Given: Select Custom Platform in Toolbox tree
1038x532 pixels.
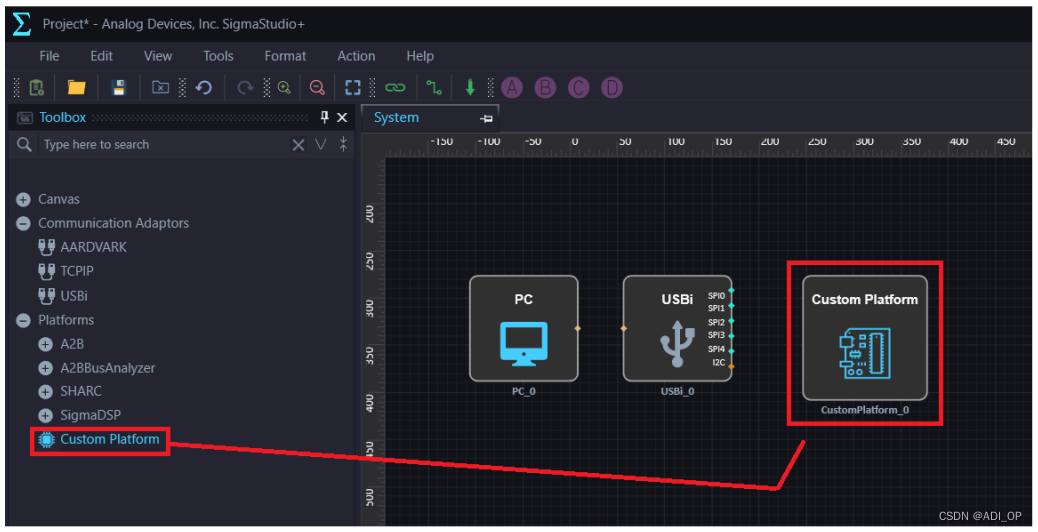Looking at the screenshot, I should click(99, 439).
